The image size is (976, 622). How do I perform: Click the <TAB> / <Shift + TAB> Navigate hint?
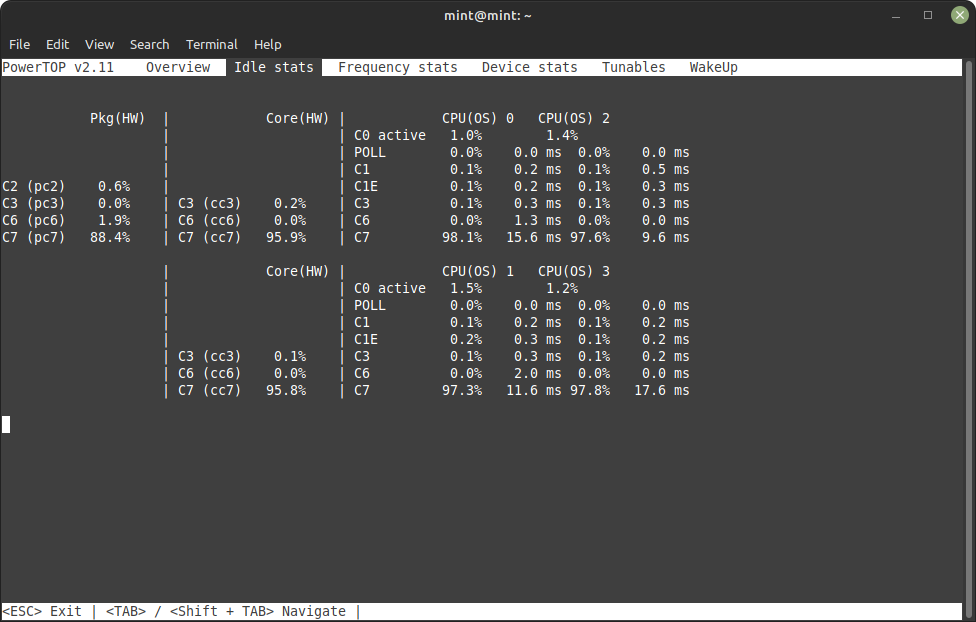225,611
